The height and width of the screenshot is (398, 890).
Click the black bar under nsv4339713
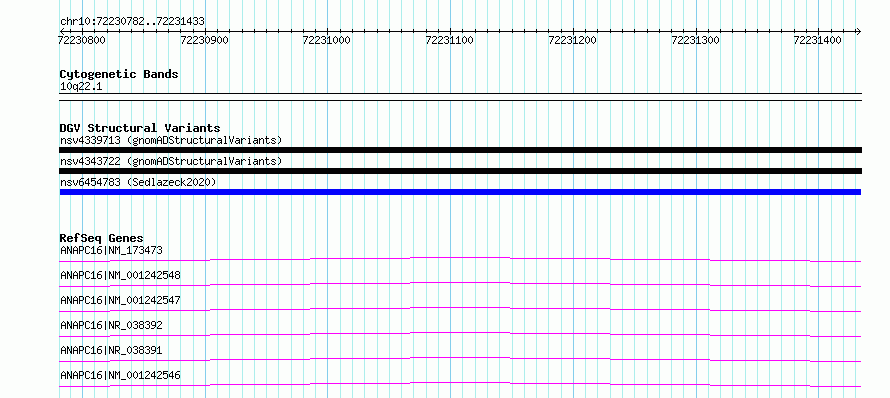tap(460, 150)
